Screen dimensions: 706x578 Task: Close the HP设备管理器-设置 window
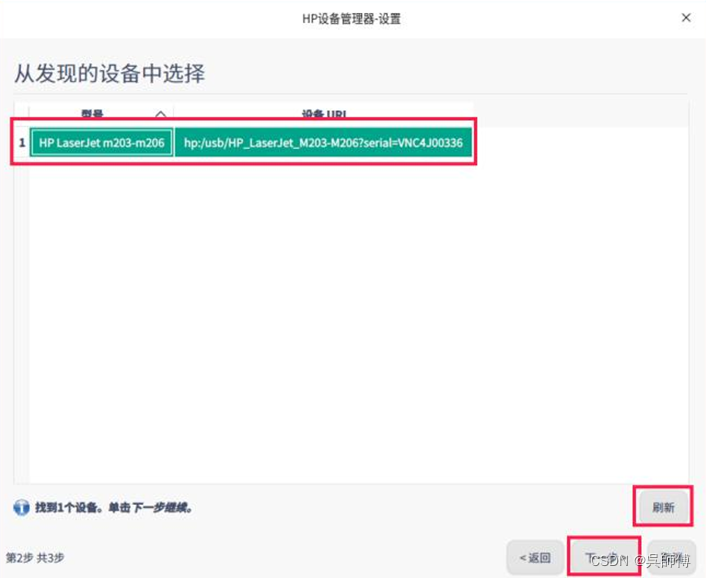686,18
